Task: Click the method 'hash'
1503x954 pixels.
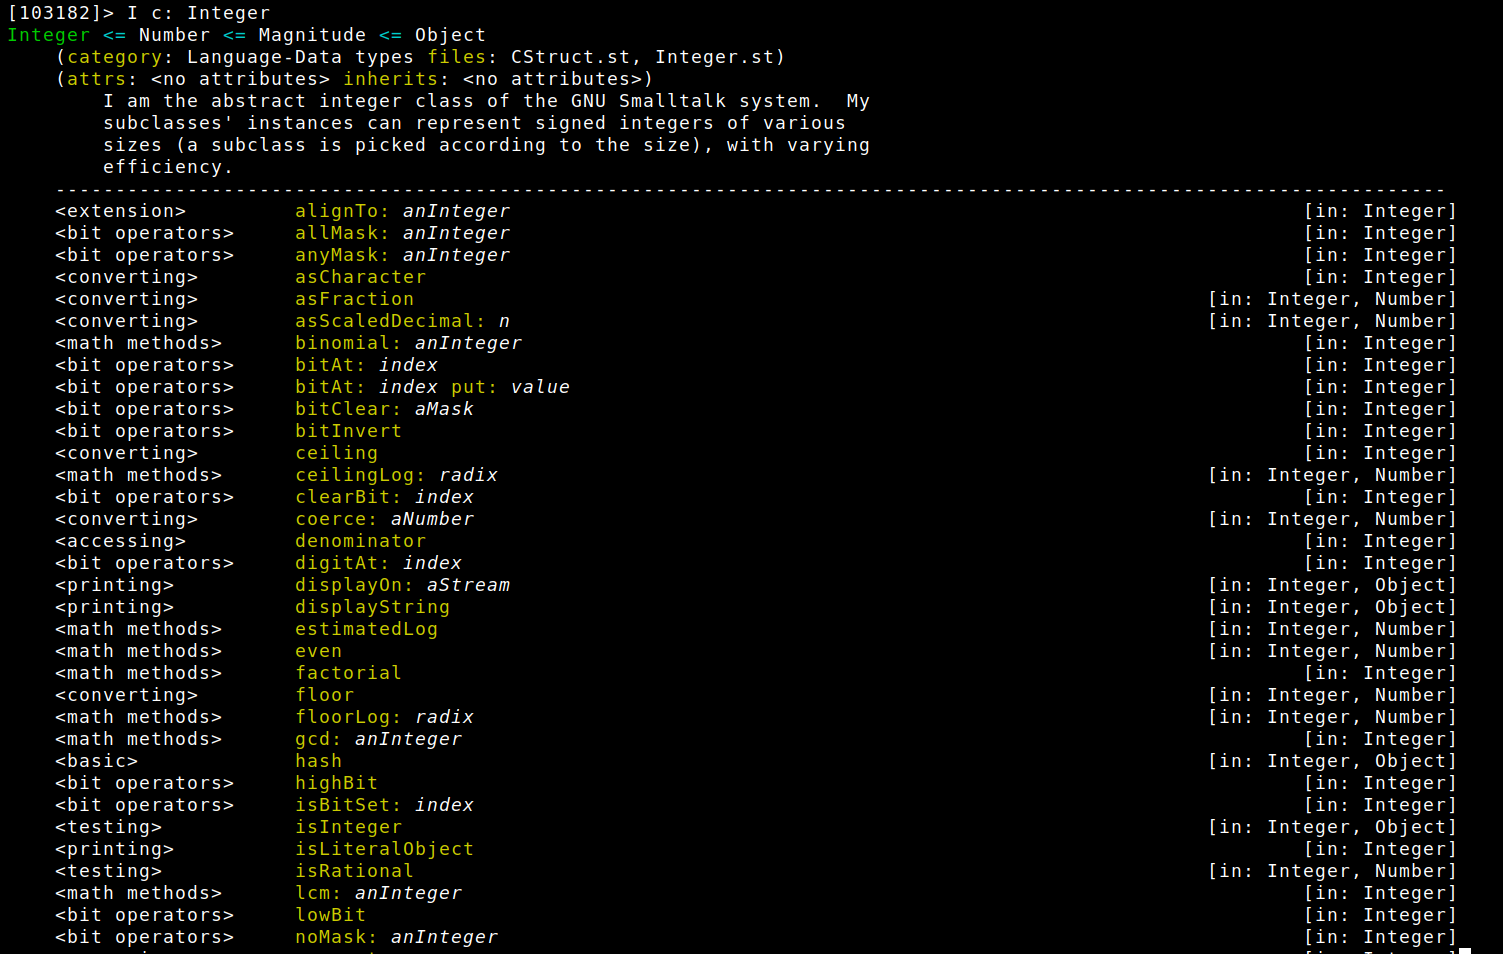Action: 318,761
